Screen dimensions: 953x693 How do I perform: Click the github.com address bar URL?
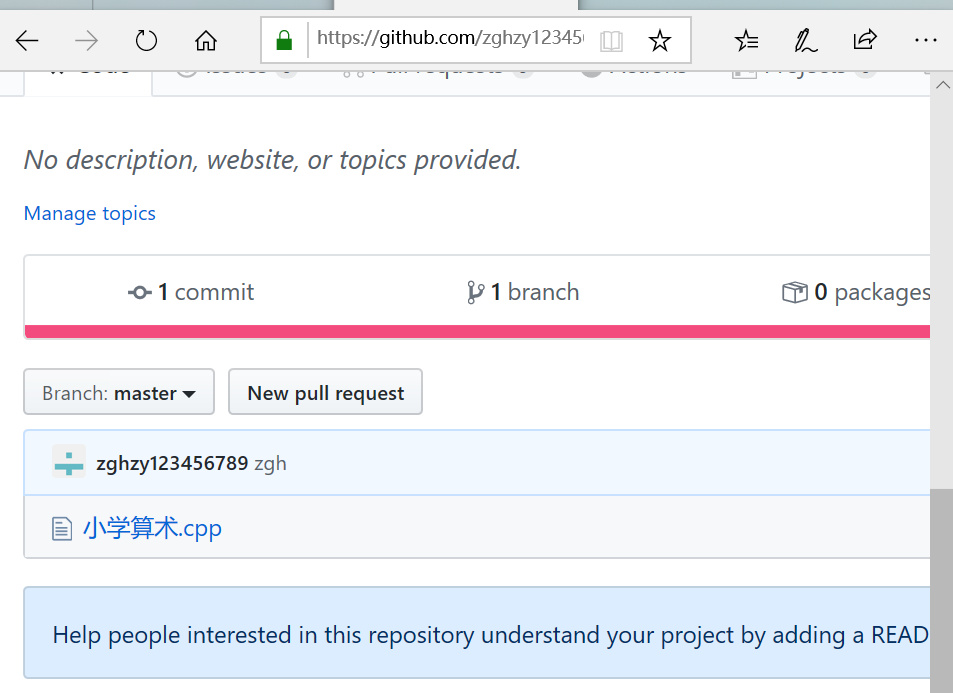(450, 38)
